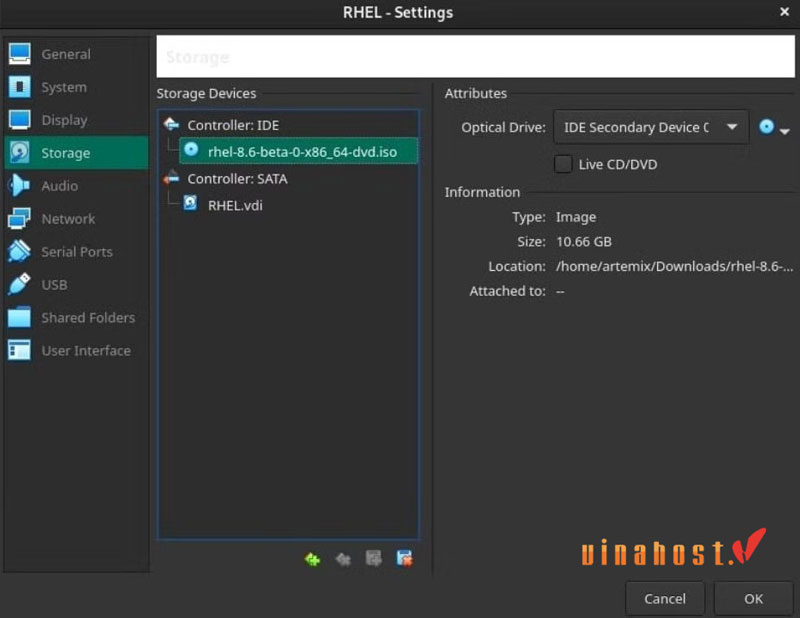Select the Display monitor icon

click(x=19, y=120)
